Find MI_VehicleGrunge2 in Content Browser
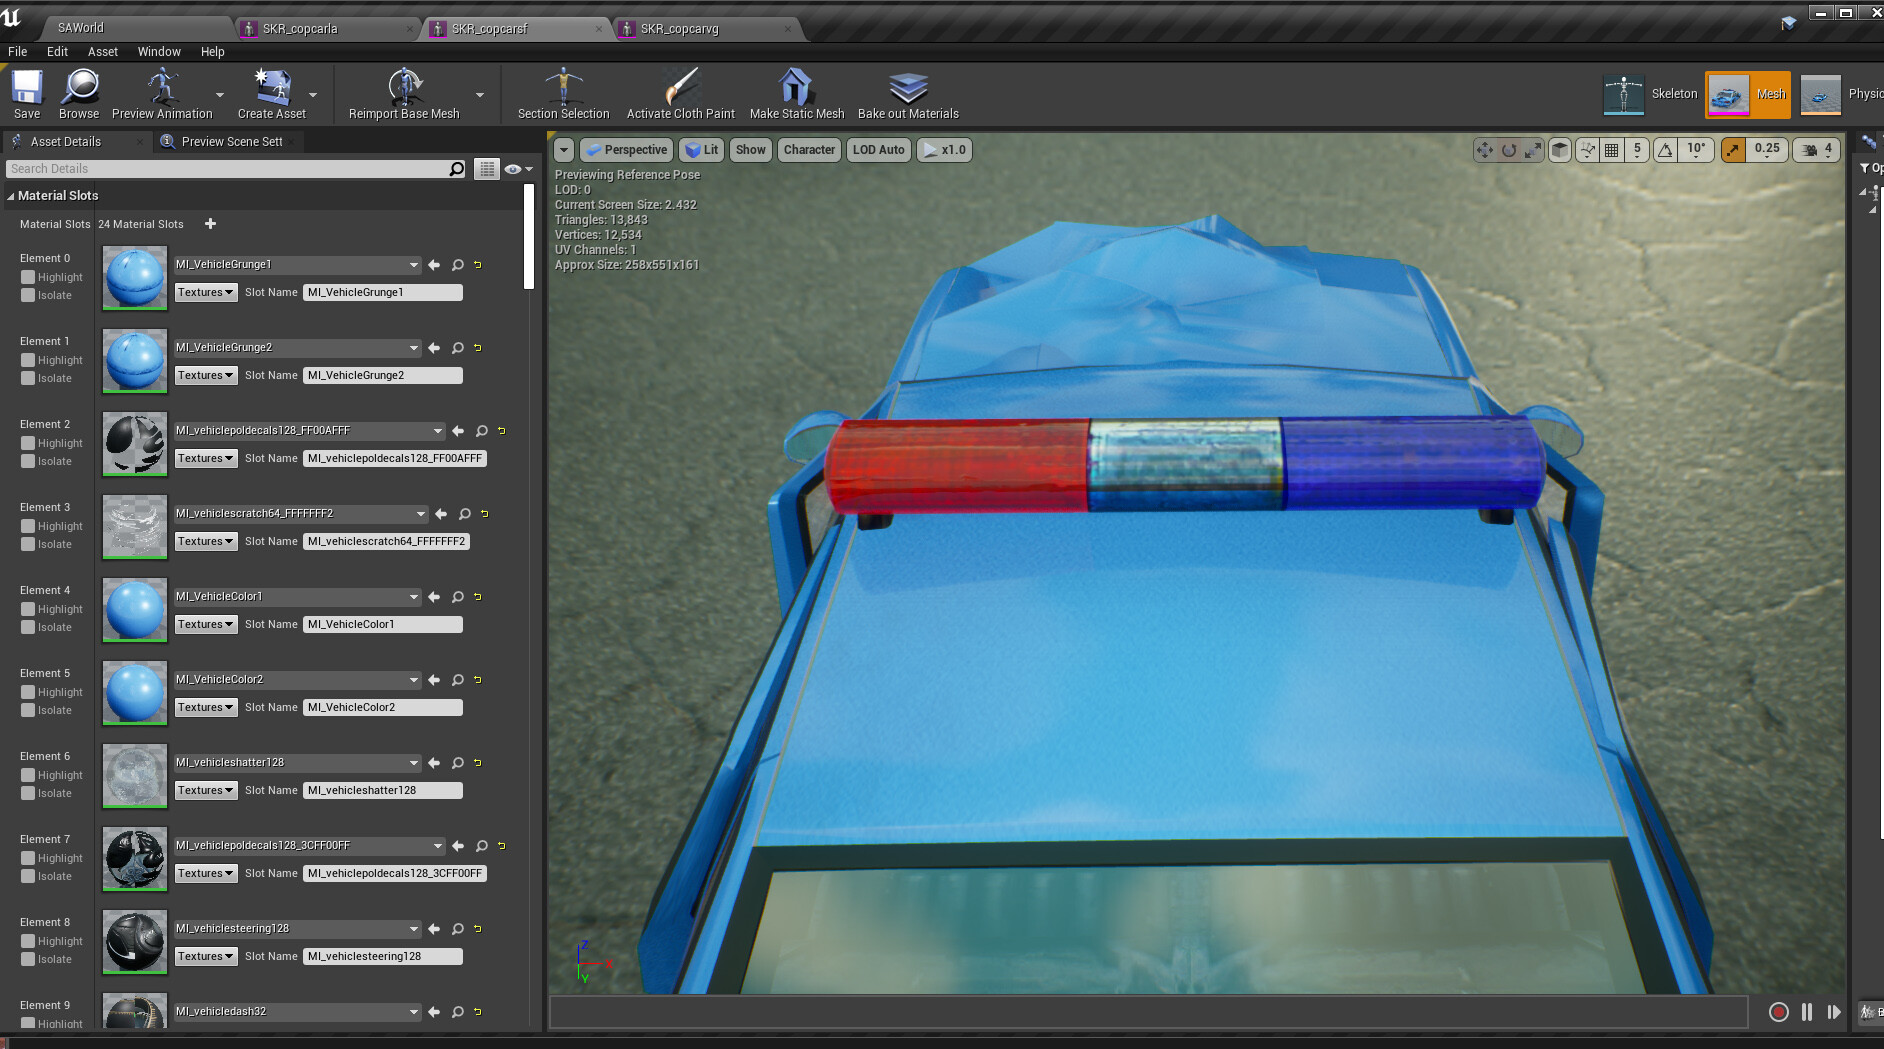Viewport: 1884px width, 1049px height. [x=458, y=348]
